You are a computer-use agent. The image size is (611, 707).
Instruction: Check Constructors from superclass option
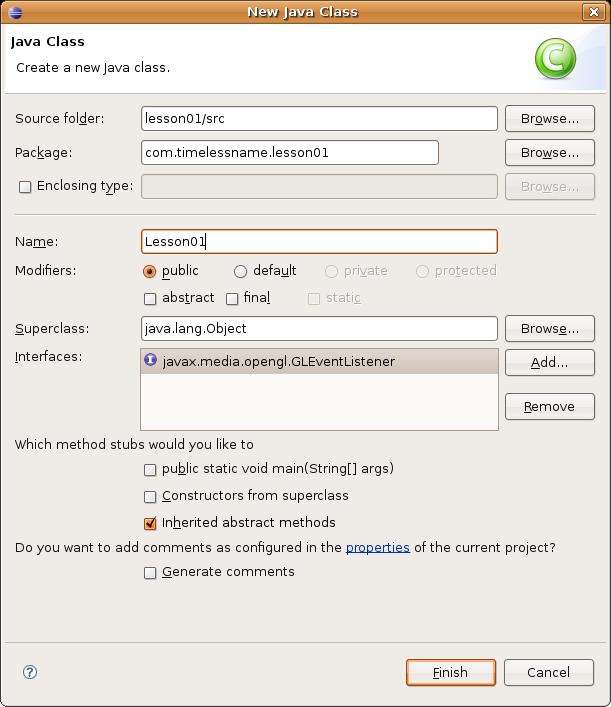point(150,497)
